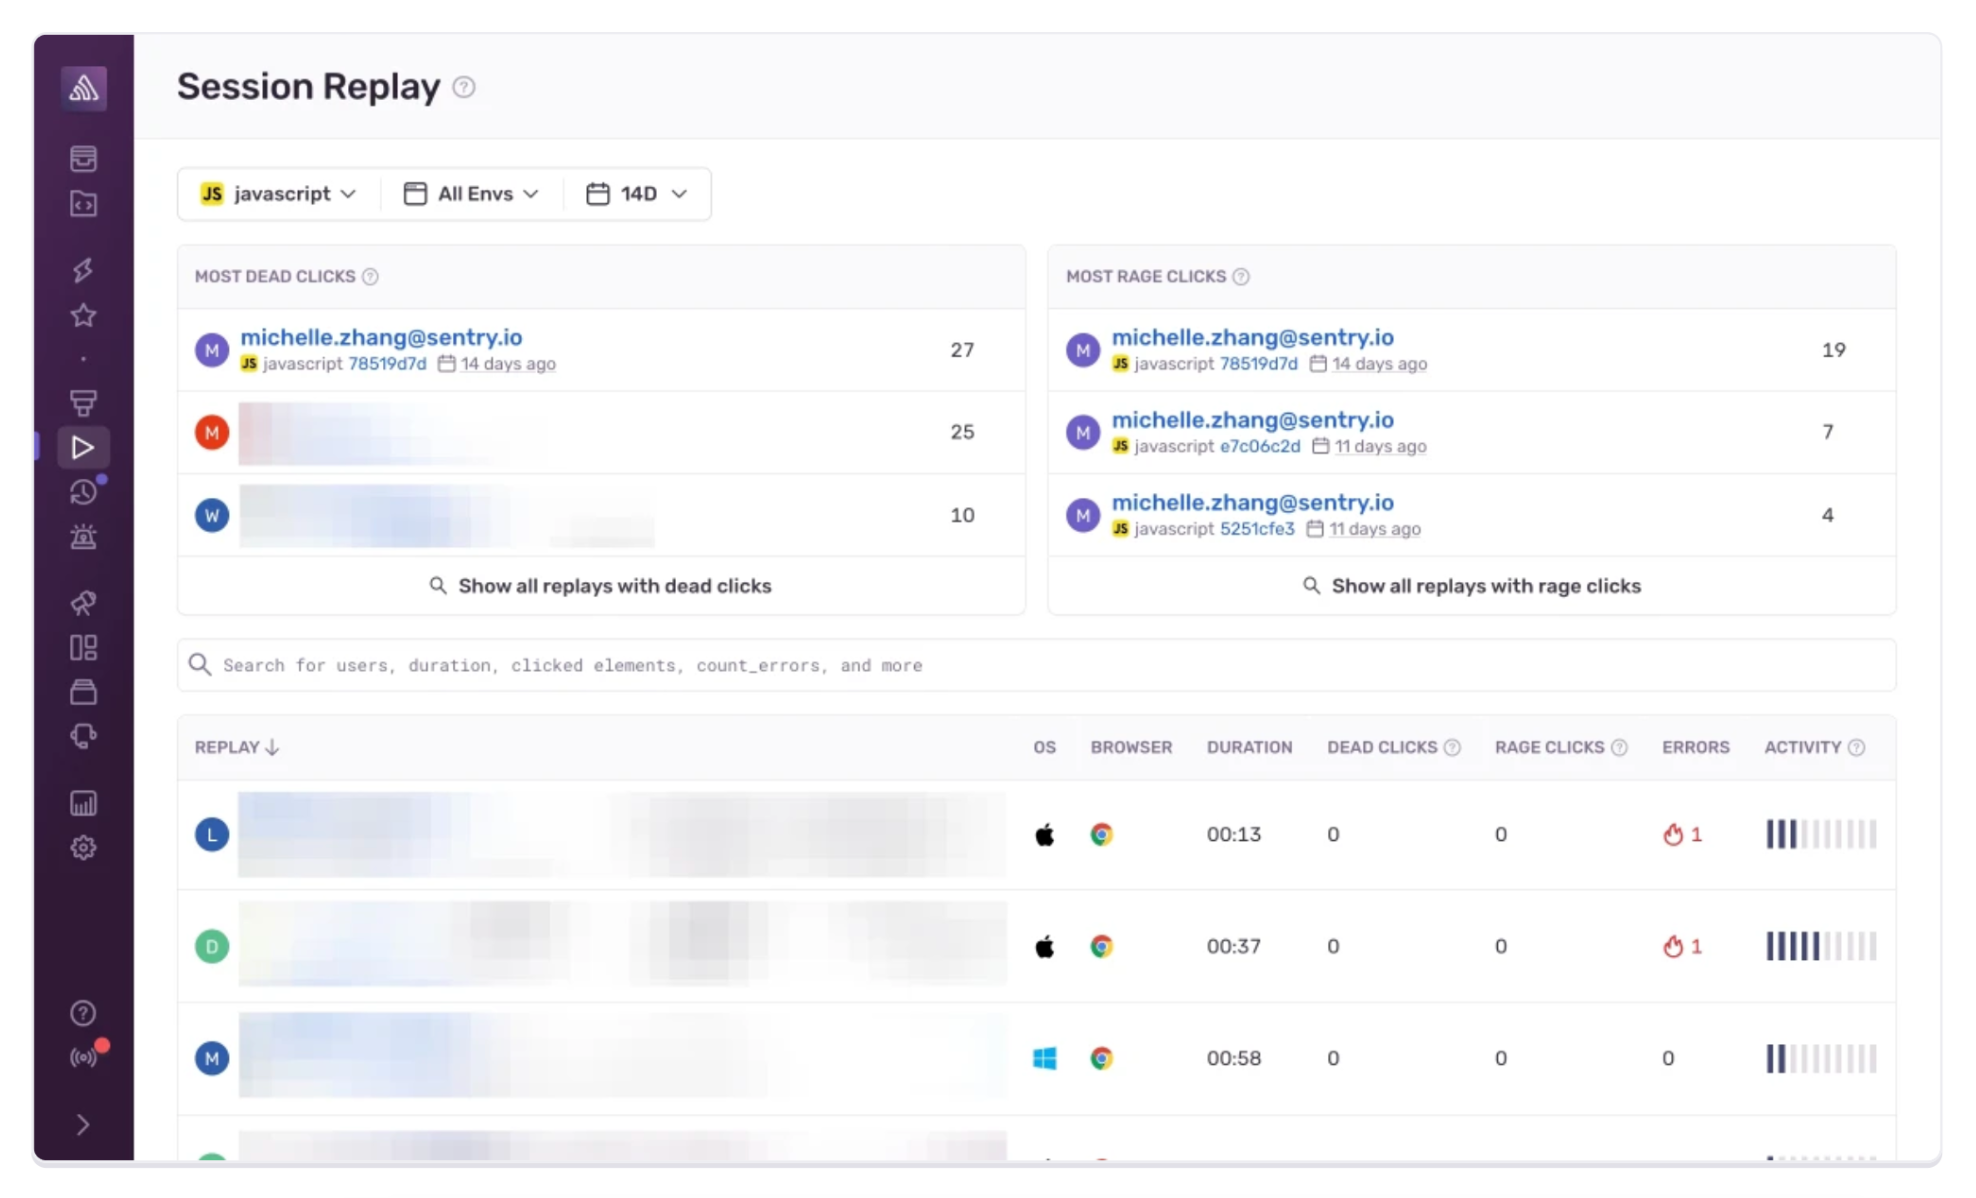1976x1198 pixels.
Task: Open the Stats bar chart icon
Action: click(83, 803)
